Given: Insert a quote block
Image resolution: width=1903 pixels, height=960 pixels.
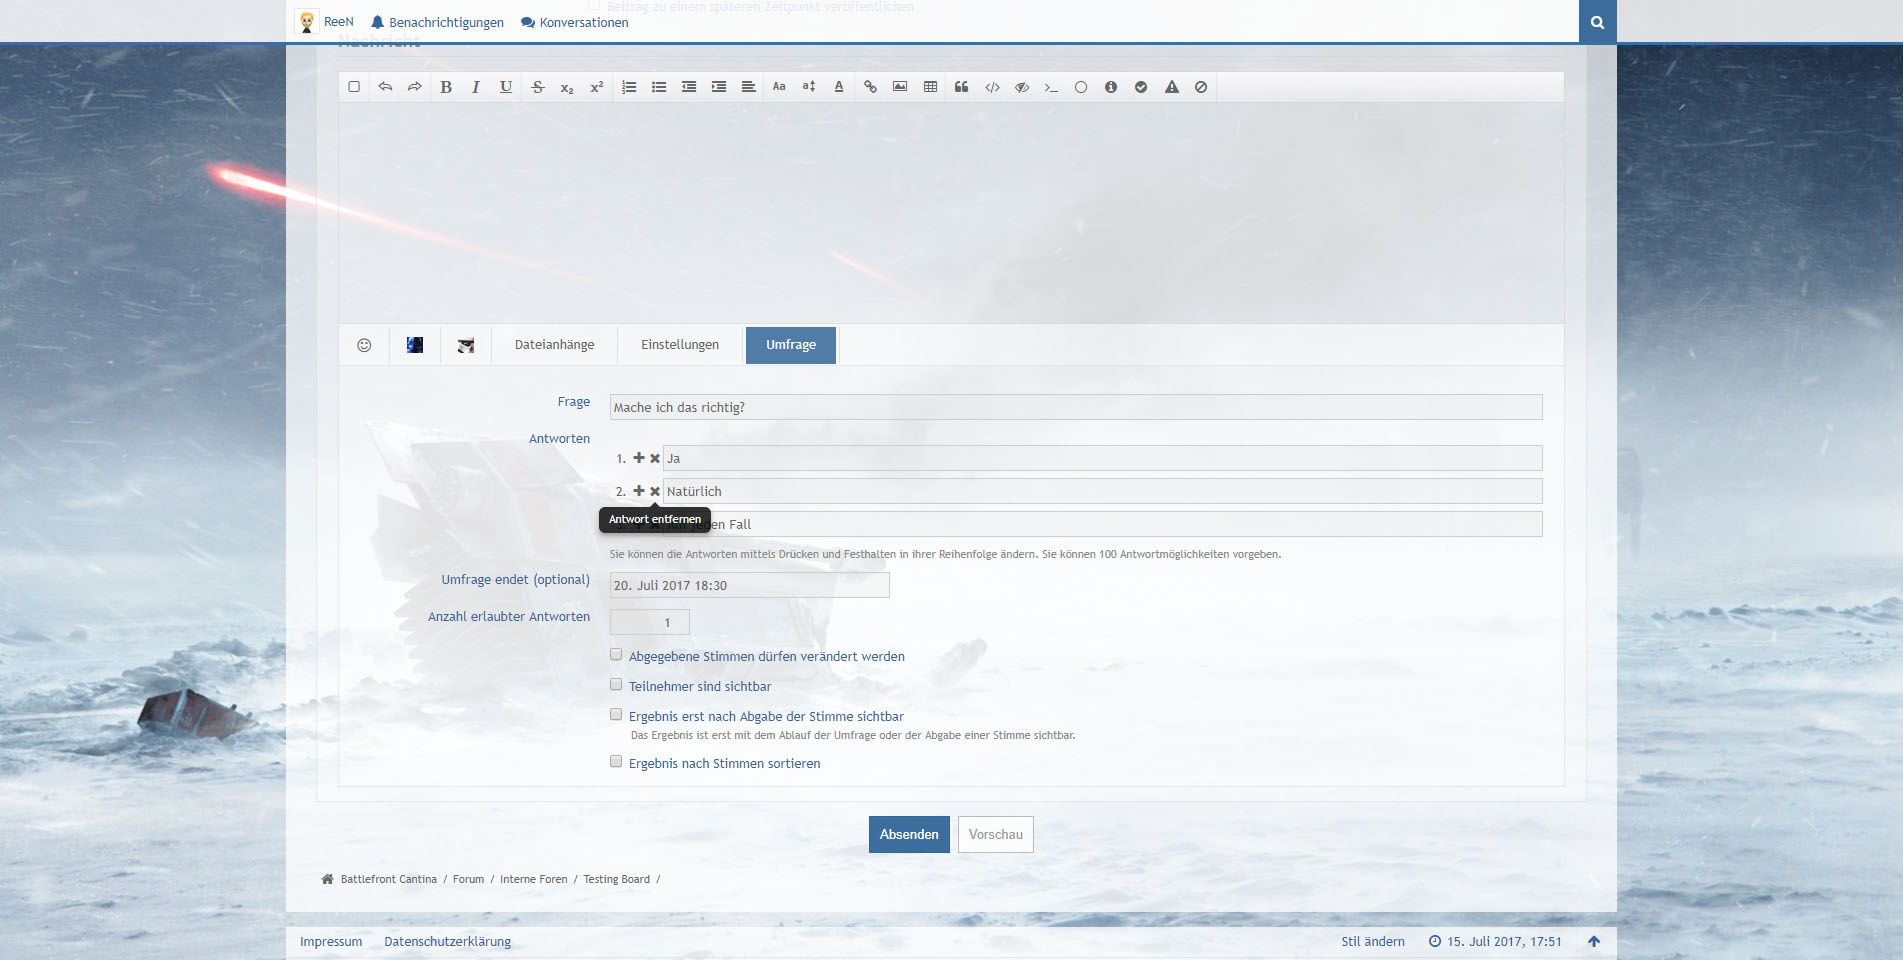Looking at the screenshot, I should [x=962, y=87].
